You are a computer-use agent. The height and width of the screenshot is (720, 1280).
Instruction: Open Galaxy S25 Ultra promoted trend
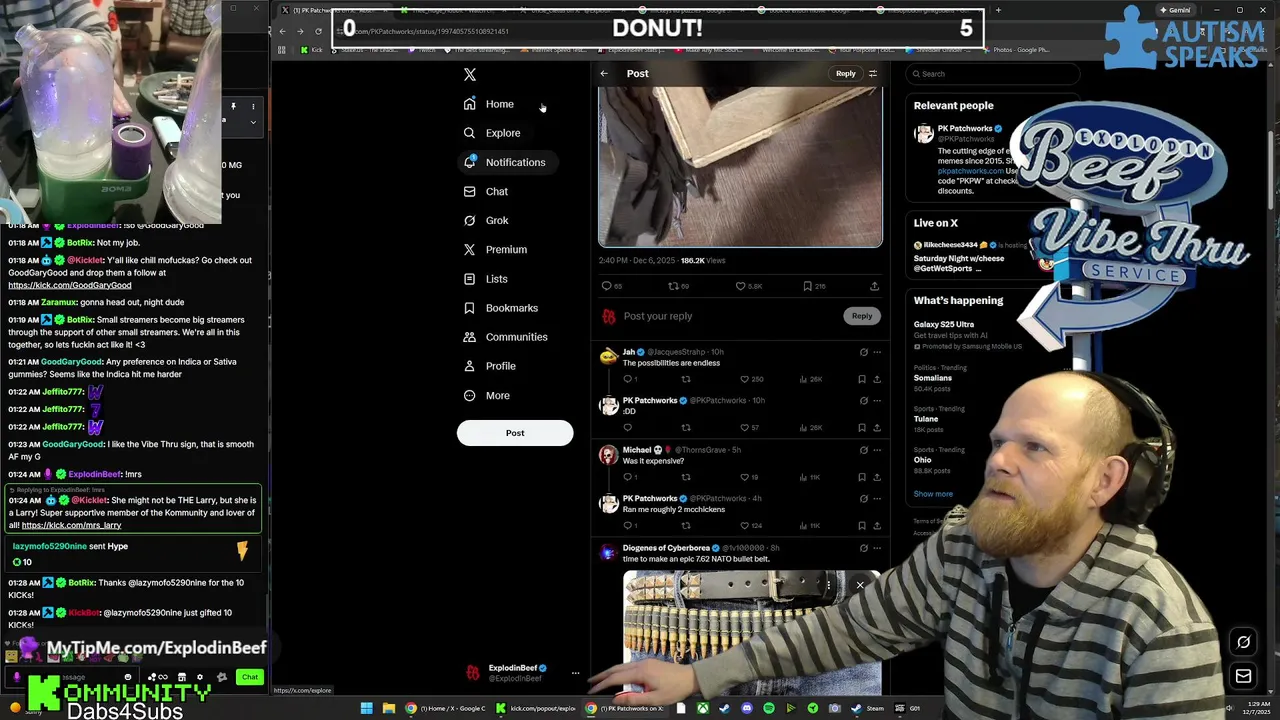tap(944, 324)
